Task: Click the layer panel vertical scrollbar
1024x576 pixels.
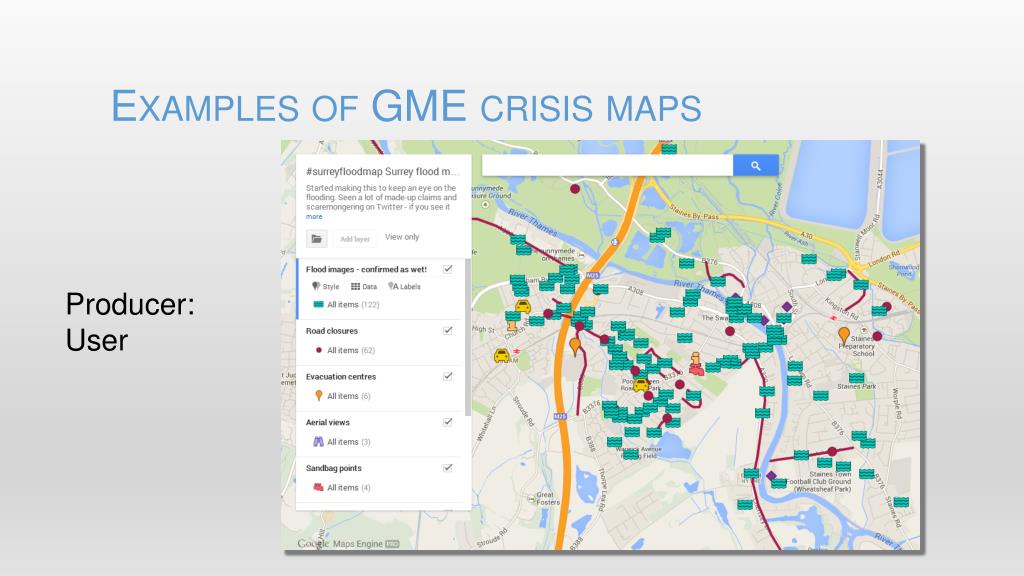Action: coord(468,338)
